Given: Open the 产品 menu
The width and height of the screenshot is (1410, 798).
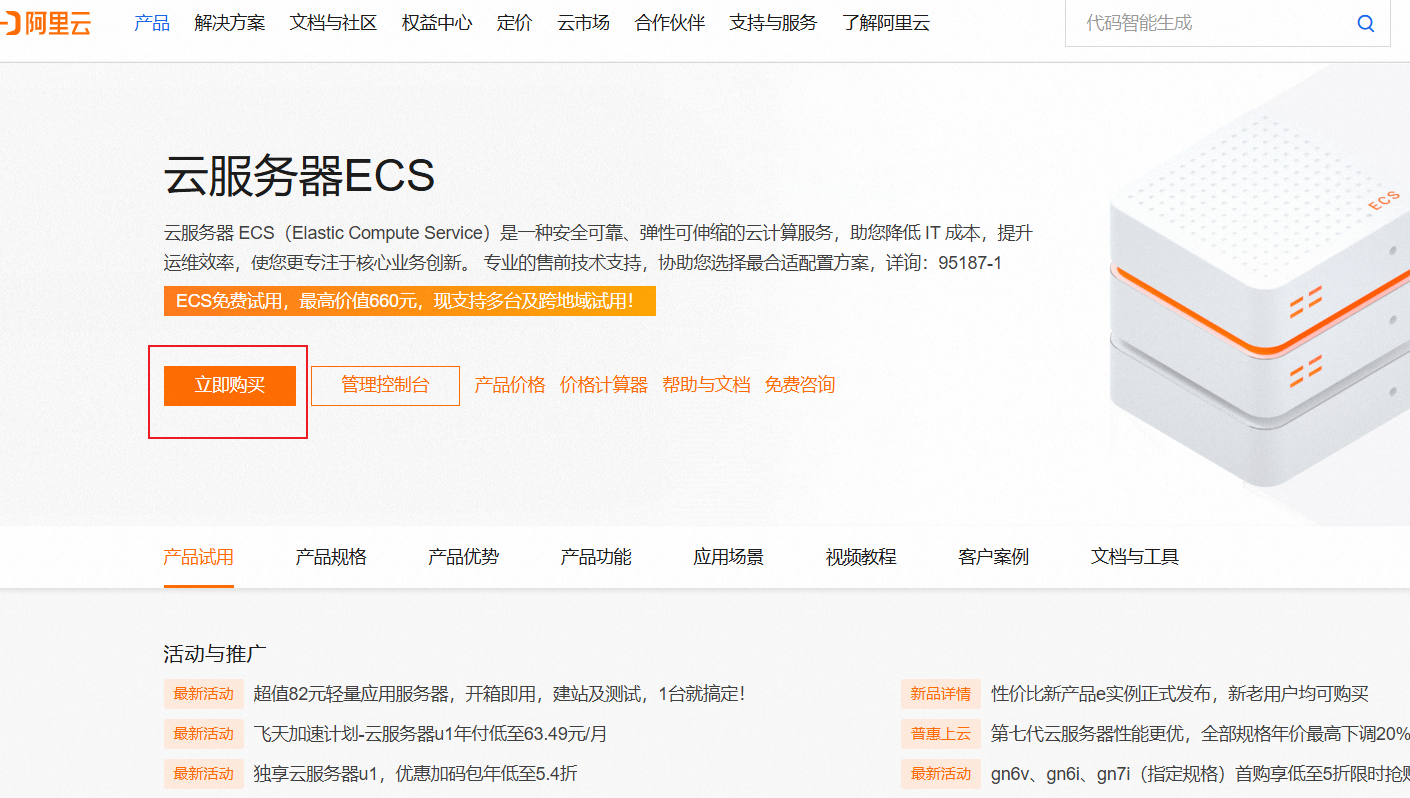Looking at the screenshot, I should [152, 23].
